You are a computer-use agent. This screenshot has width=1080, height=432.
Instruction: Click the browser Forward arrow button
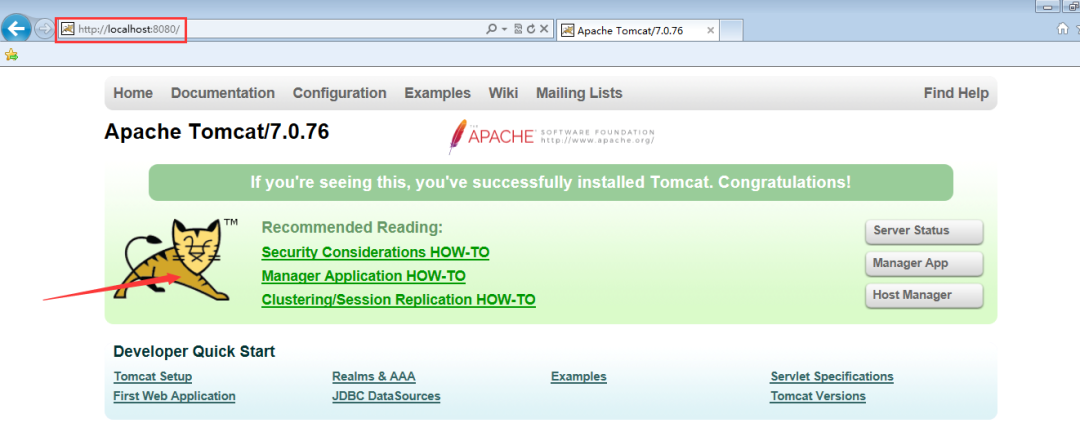tap(43, 29)
